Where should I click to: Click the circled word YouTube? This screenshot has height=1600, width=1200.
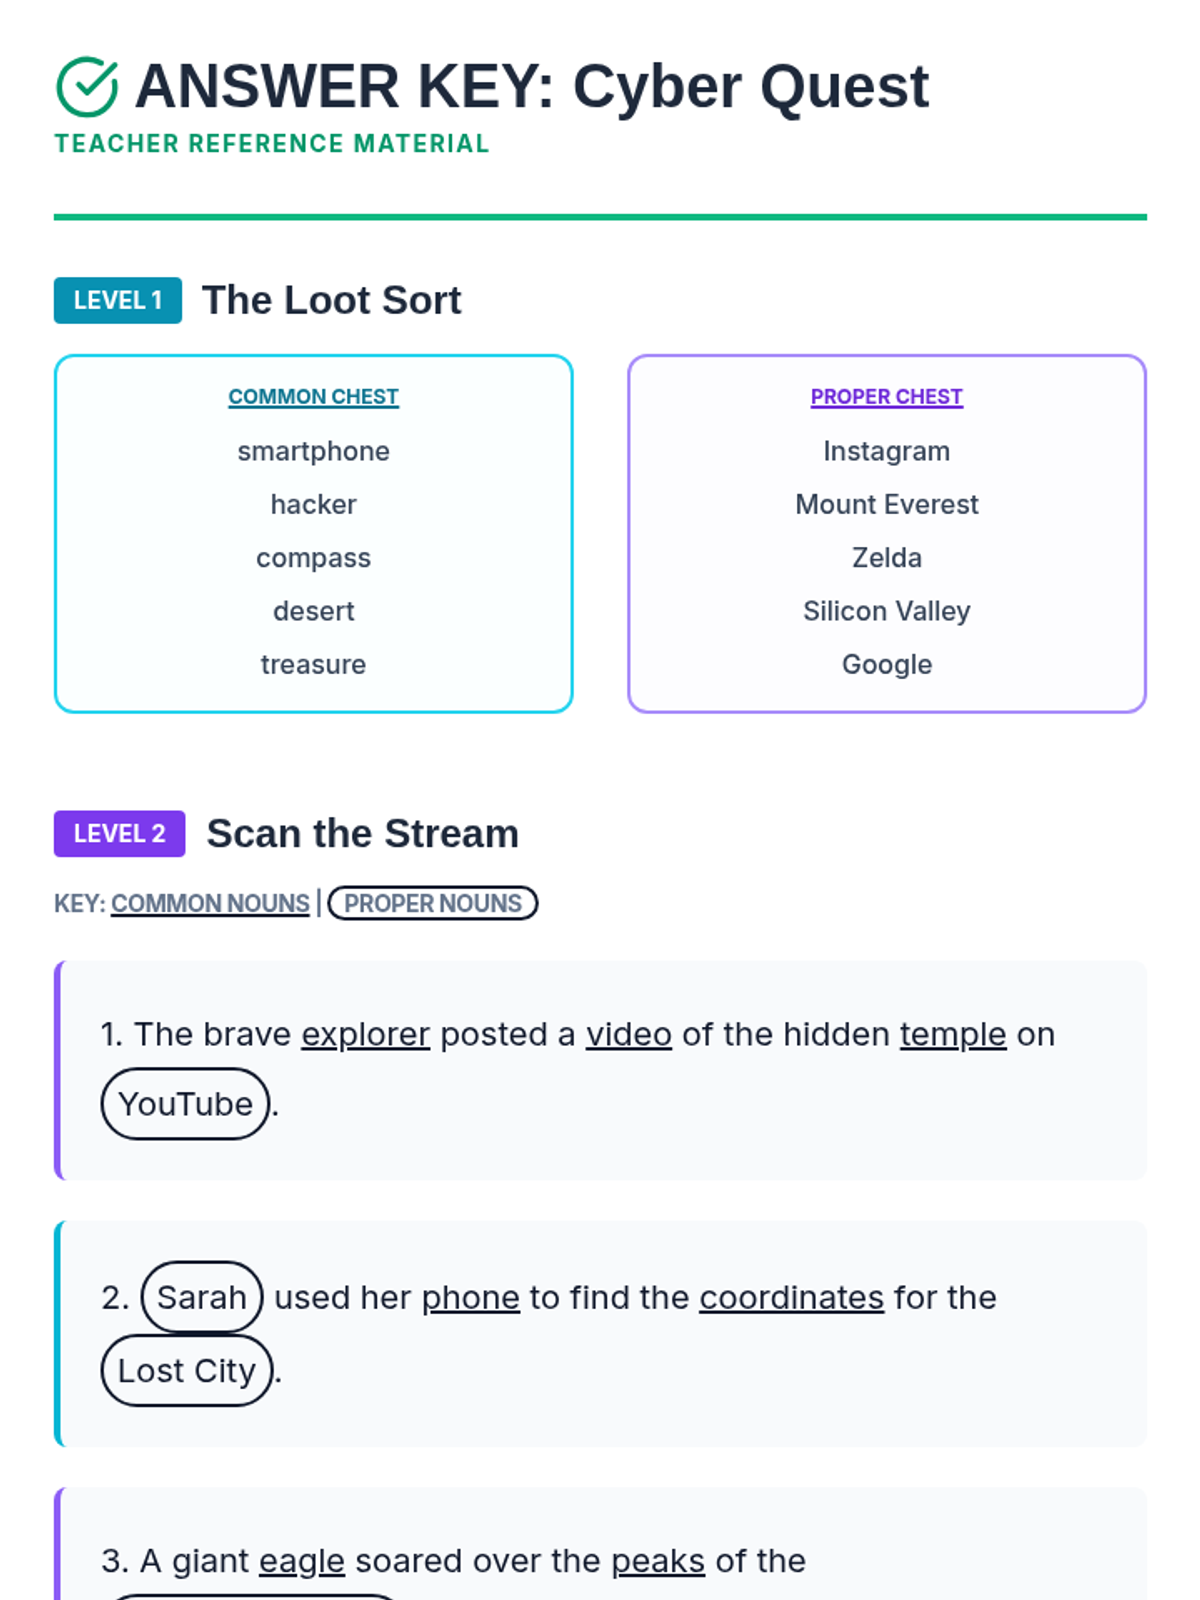coord(186,1103)
